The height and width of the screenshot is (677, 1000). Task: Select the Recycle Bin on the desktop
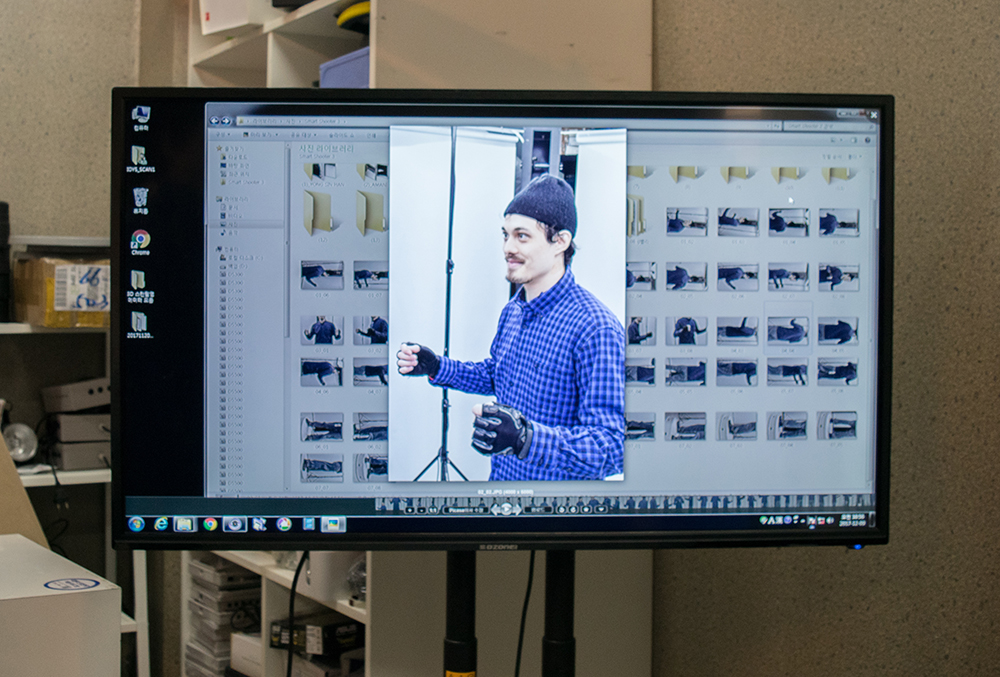click(x=140, y=201)
